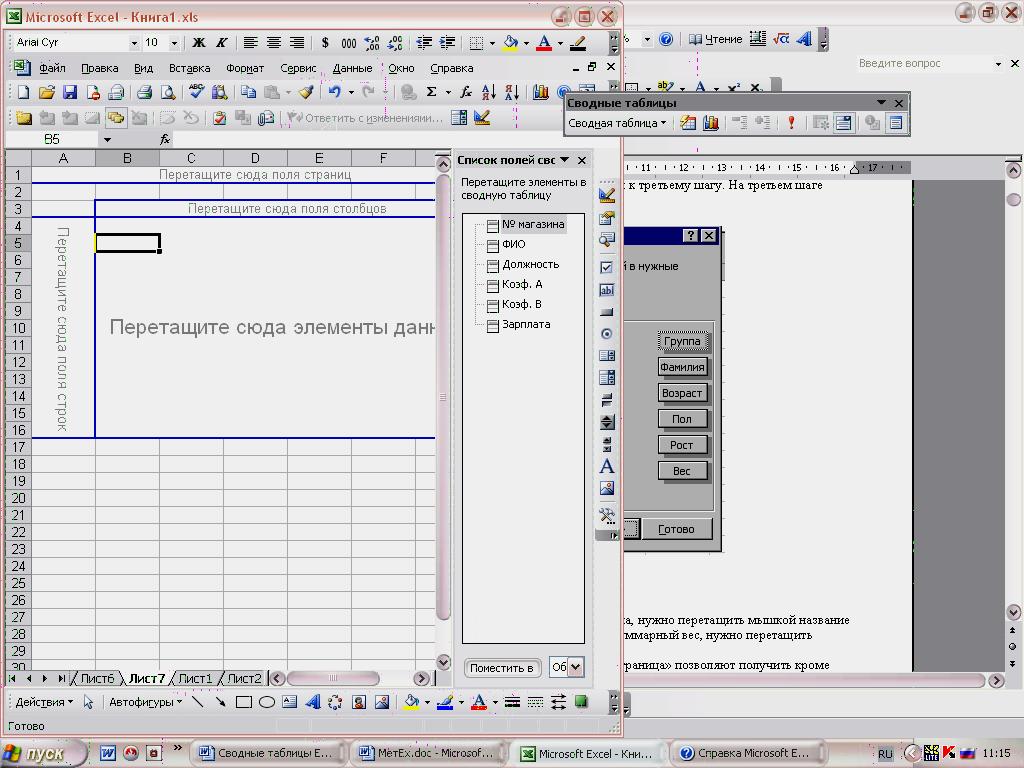This screenshot has height=768, width=1024.
Task: Click the red font color A swatch
Action: [x=544, y=43]
